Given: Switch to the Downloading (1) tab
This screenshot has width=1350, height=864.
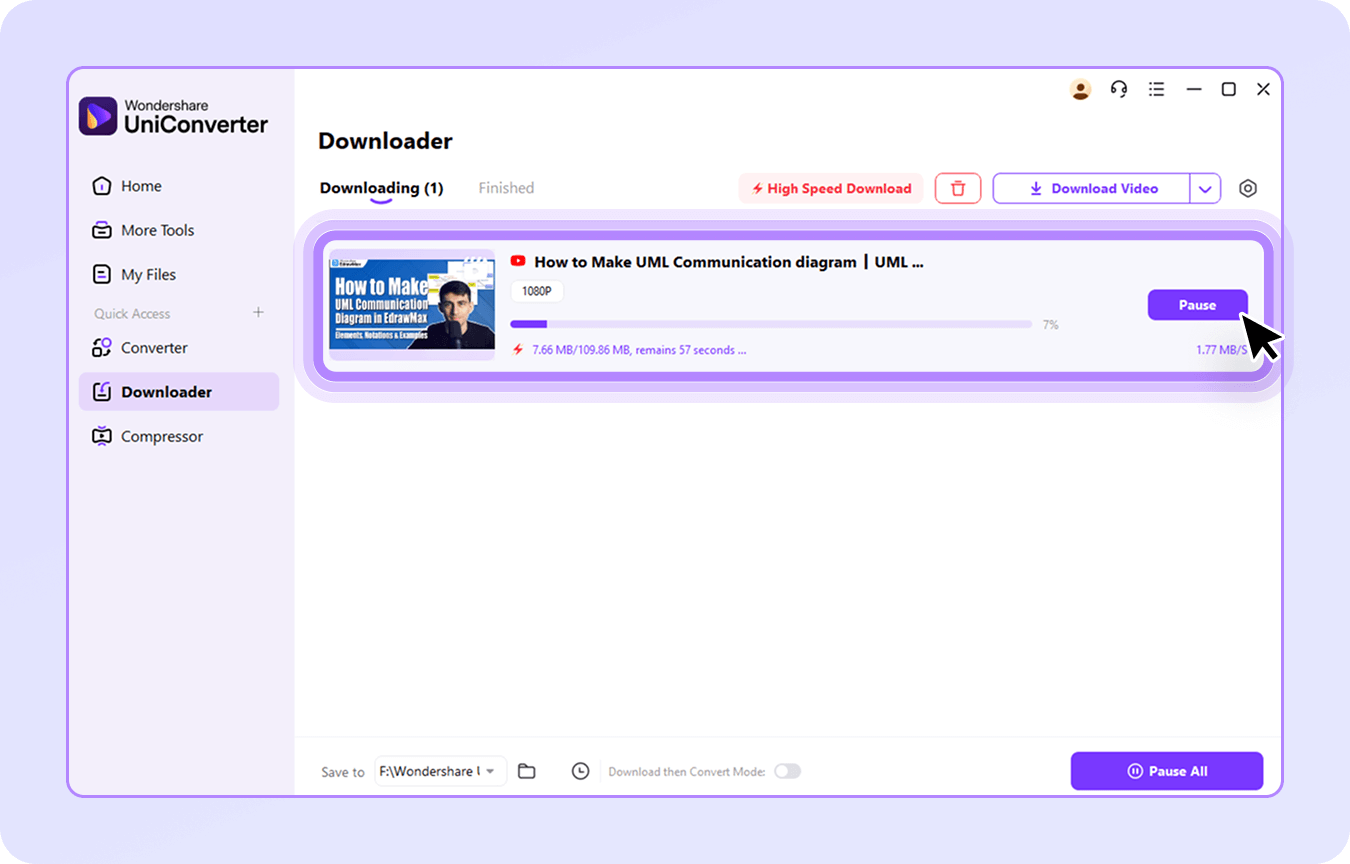Looking at the screenshot, I should pos(381,188).
